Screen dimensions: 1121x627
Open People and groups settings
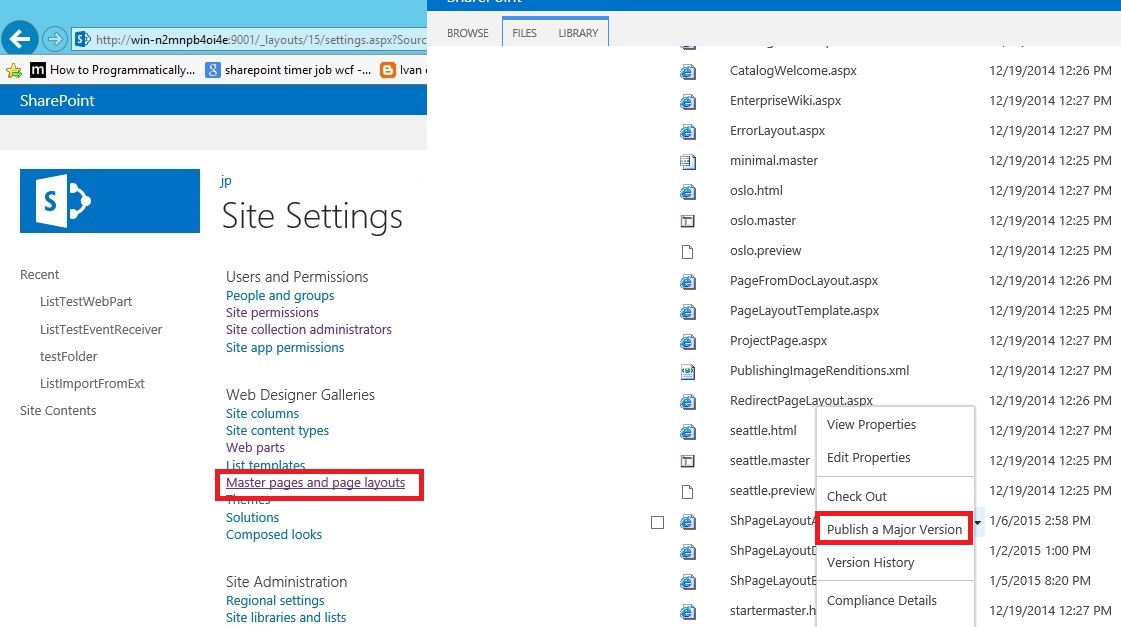click(280, 296)
